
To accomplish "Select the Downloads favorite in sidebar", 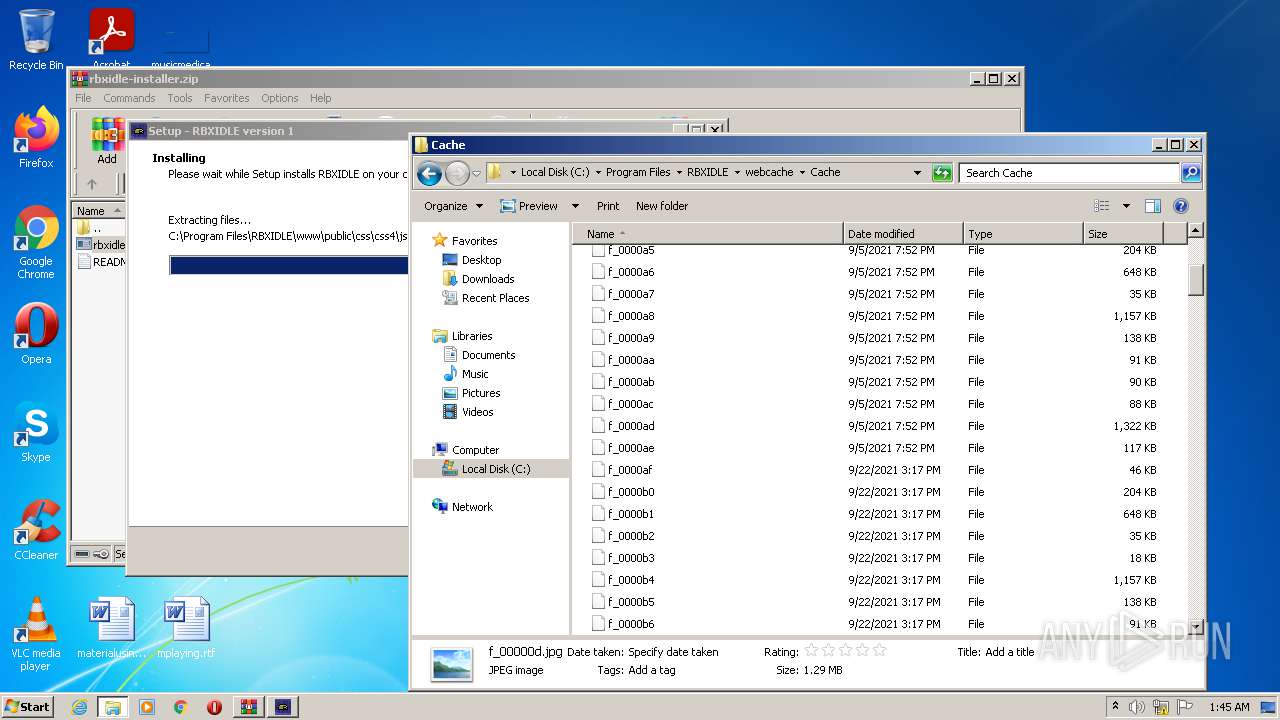I will 488,279.
